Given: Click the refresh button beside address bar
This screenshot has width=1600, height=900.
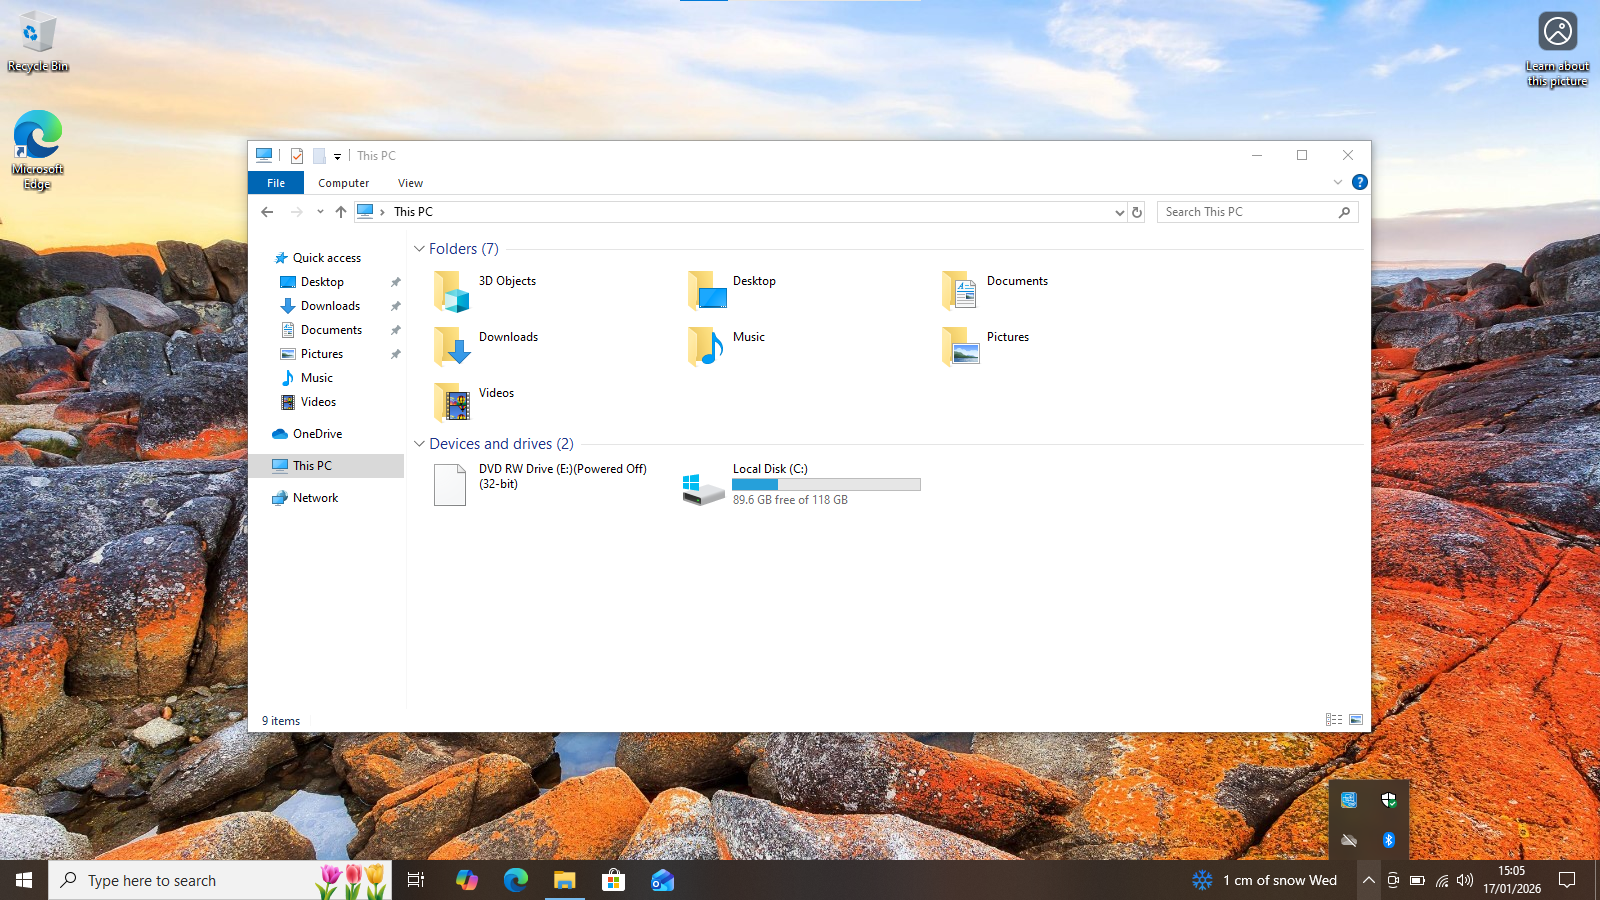Looking at the screenshot, I should (1136, 212).
